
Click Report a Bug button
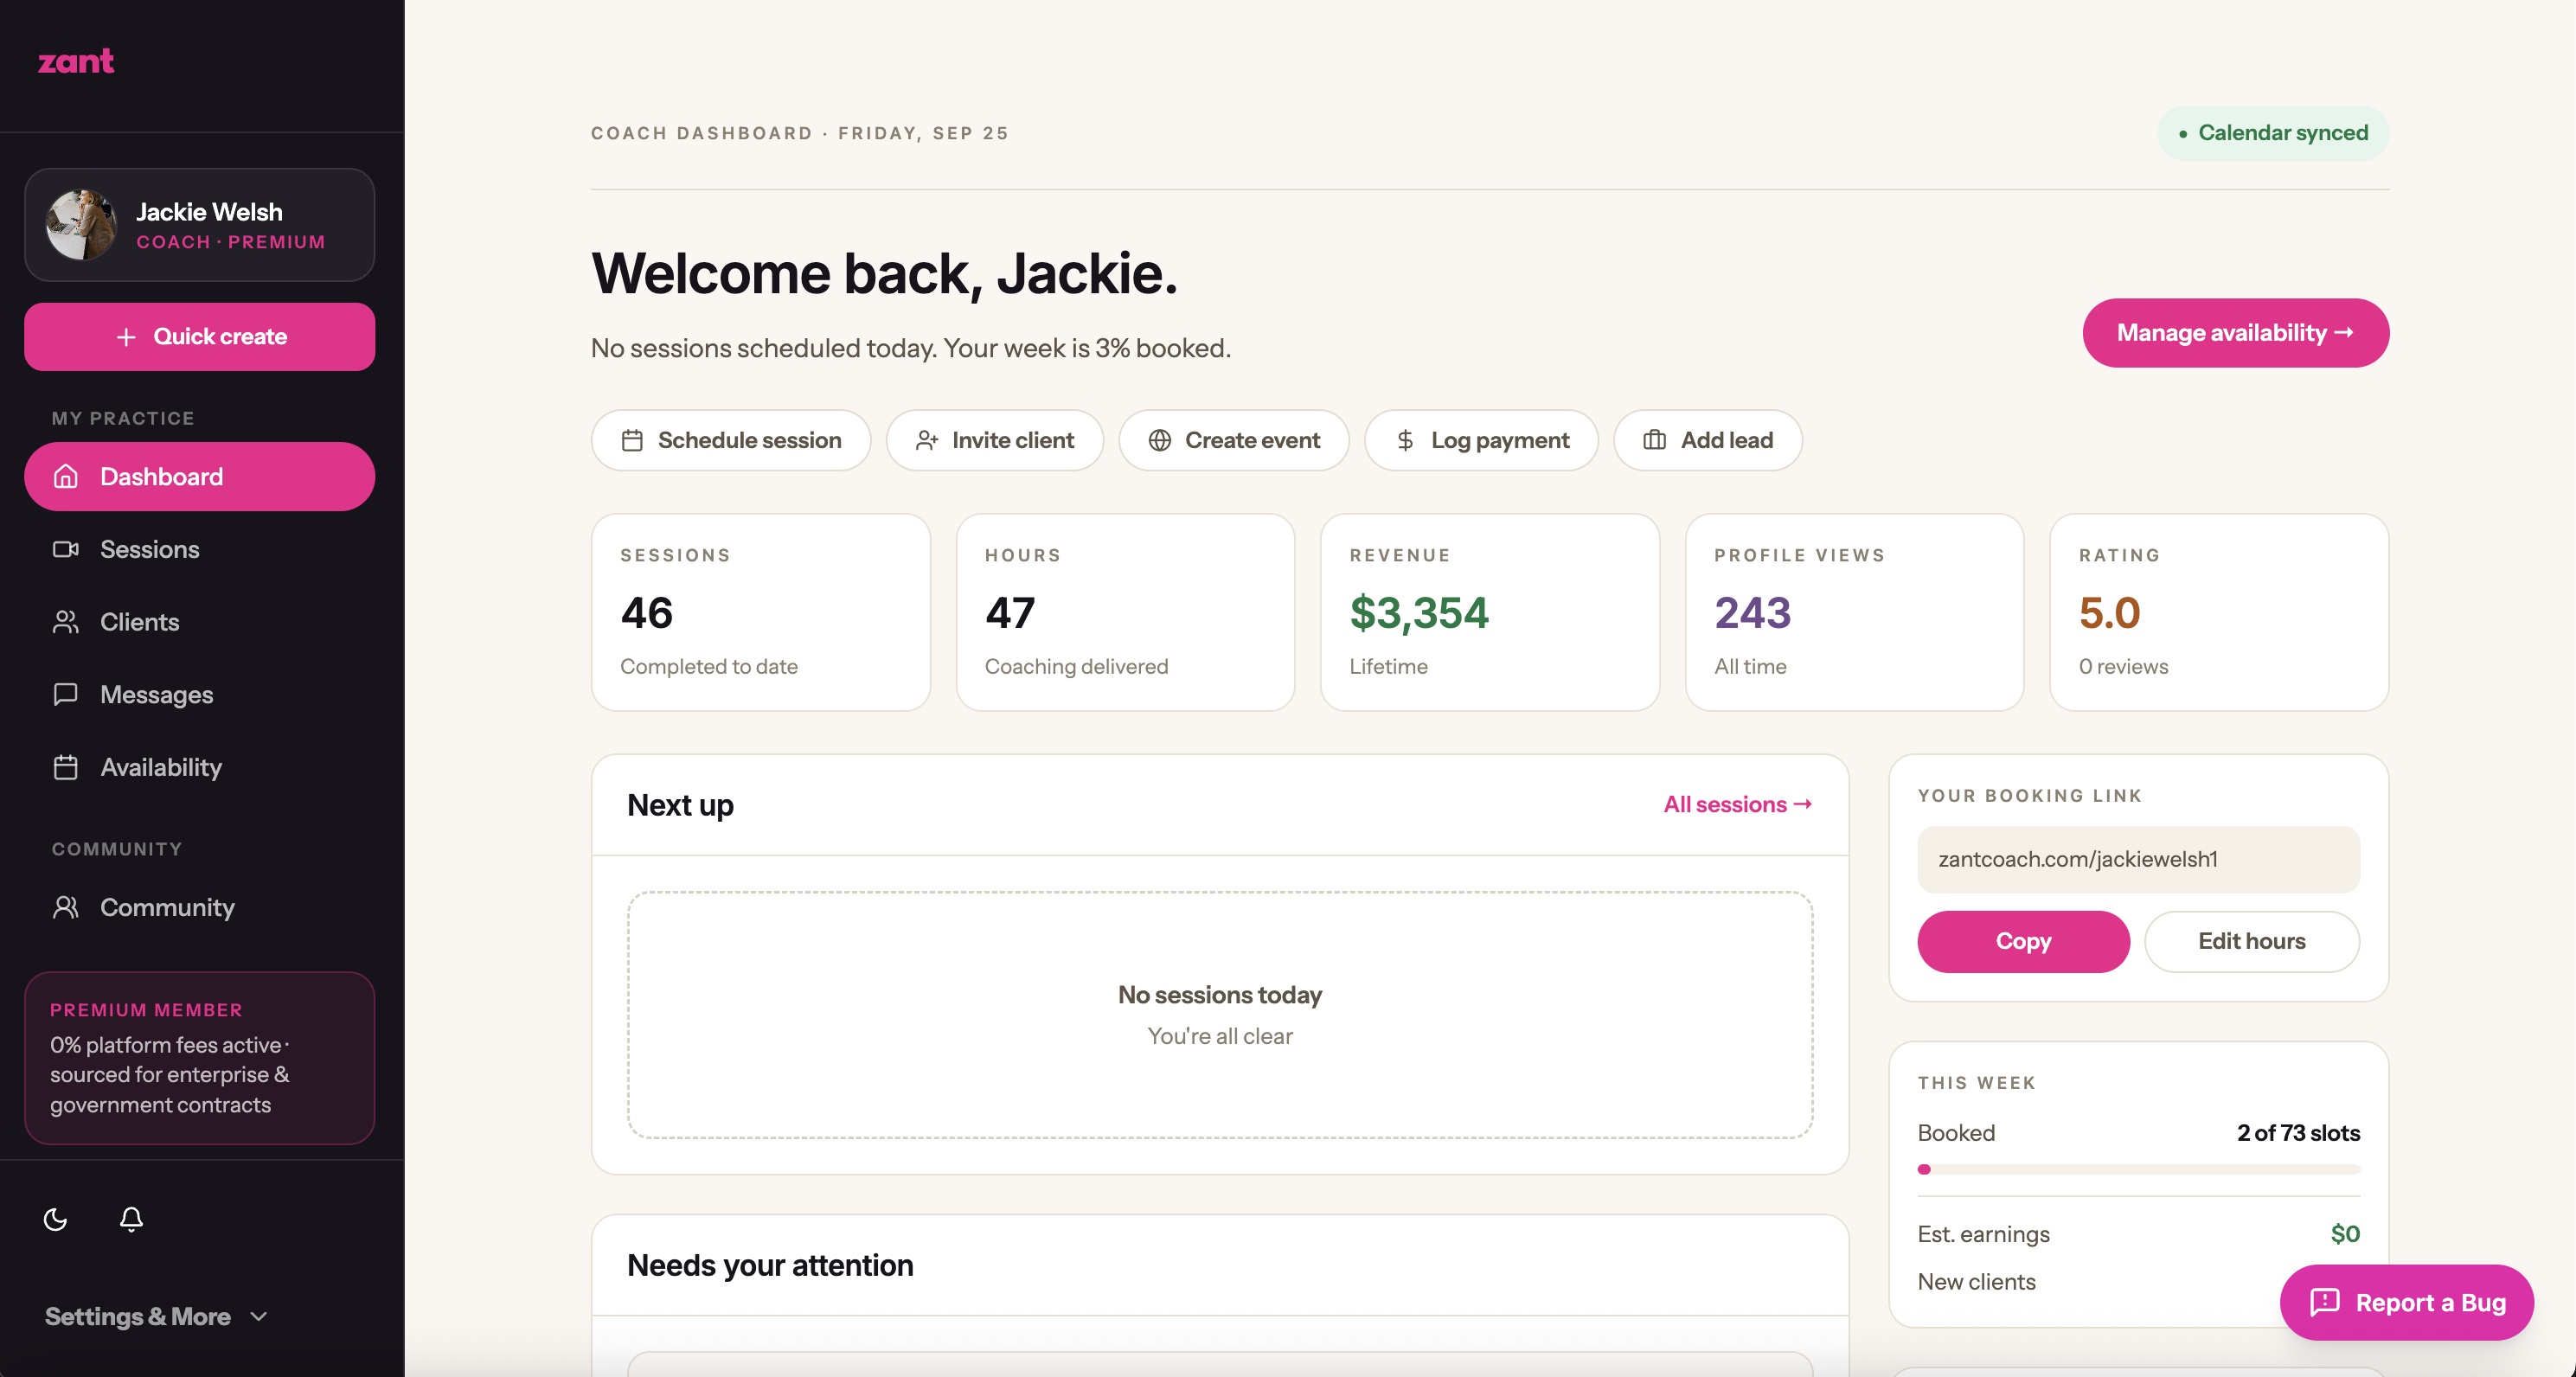2406,1302
